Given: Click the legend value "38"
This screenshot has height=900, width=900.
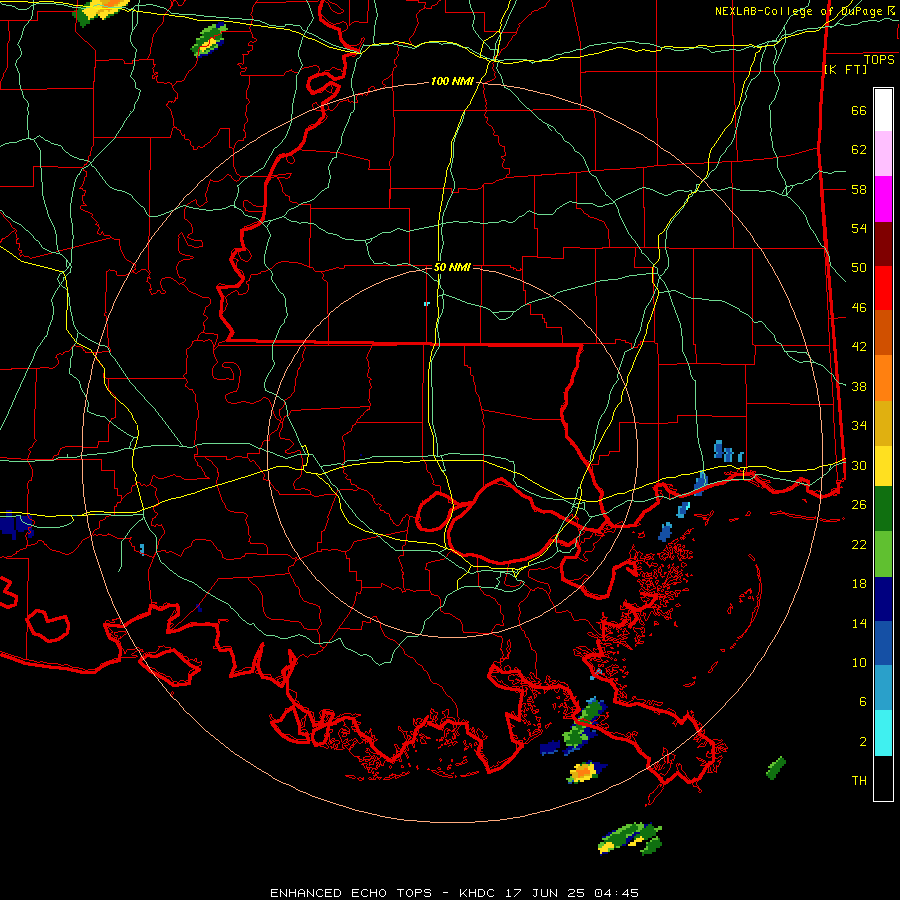Looking at the screenshot, I should [859, 387].
